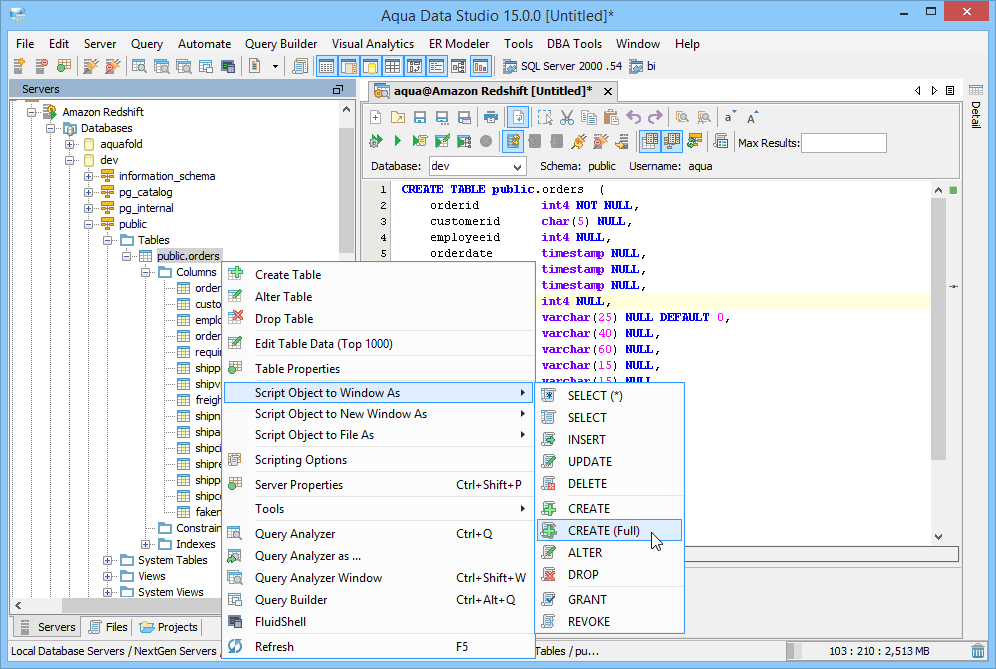Image resolution: width=996 pixels, height=669 pixels.
Task: Click the Paste clipboard icon
Action: click(x=611, y=117)
